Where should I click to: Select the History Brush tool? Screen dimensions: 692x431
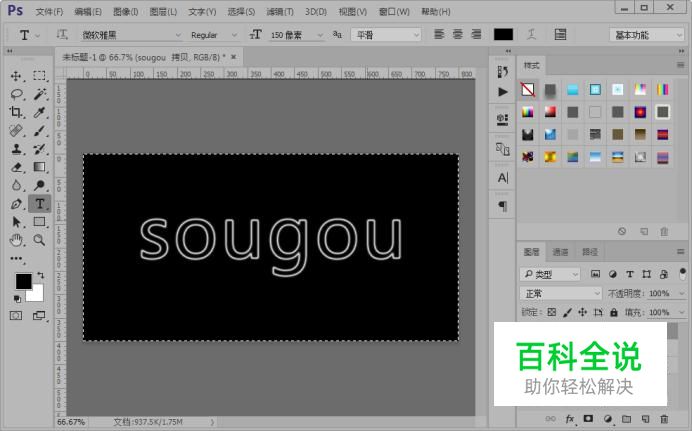point(39,149)
